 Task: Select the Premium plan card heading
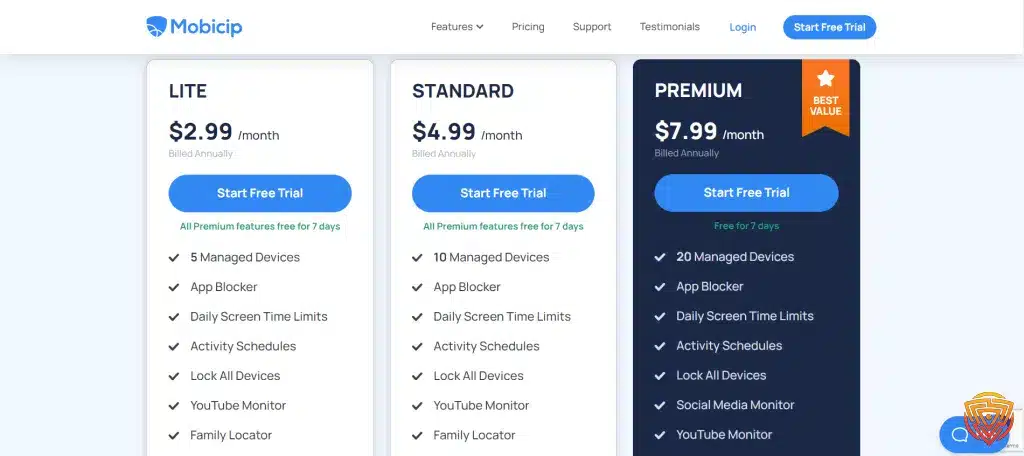coord(698,90)
